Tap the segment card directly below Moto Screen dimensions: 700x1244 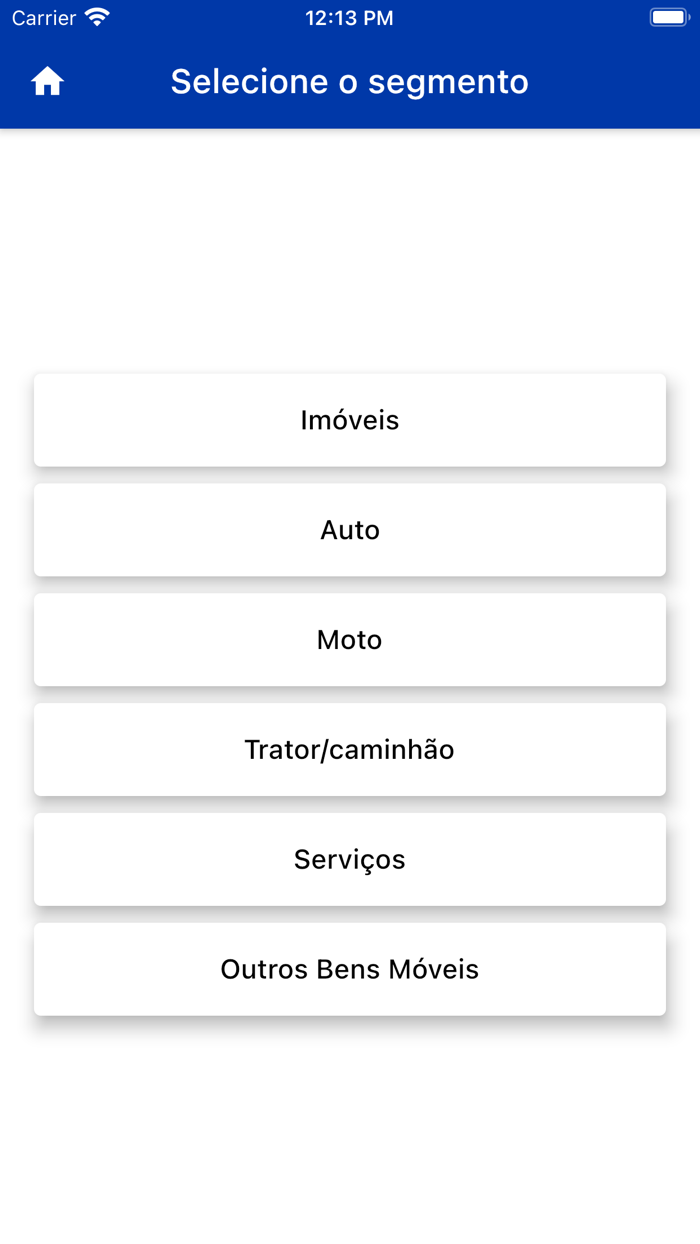tap(350, 749)
